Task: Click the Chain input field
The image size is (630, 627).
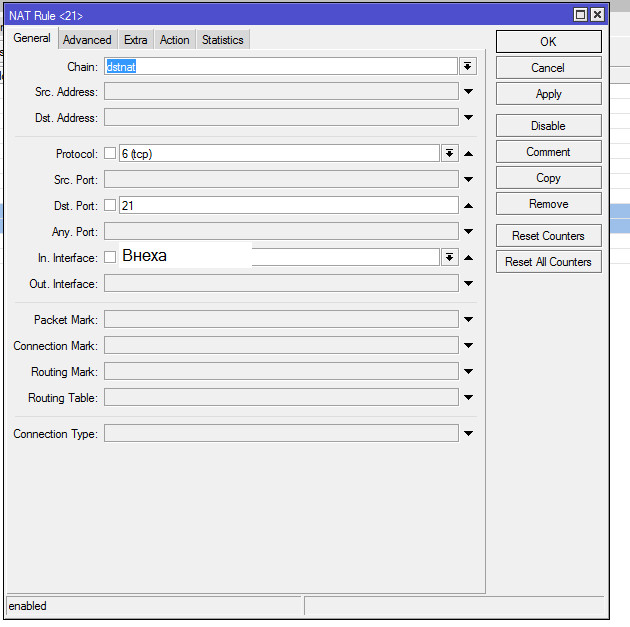Action: [x=281, y=66]
